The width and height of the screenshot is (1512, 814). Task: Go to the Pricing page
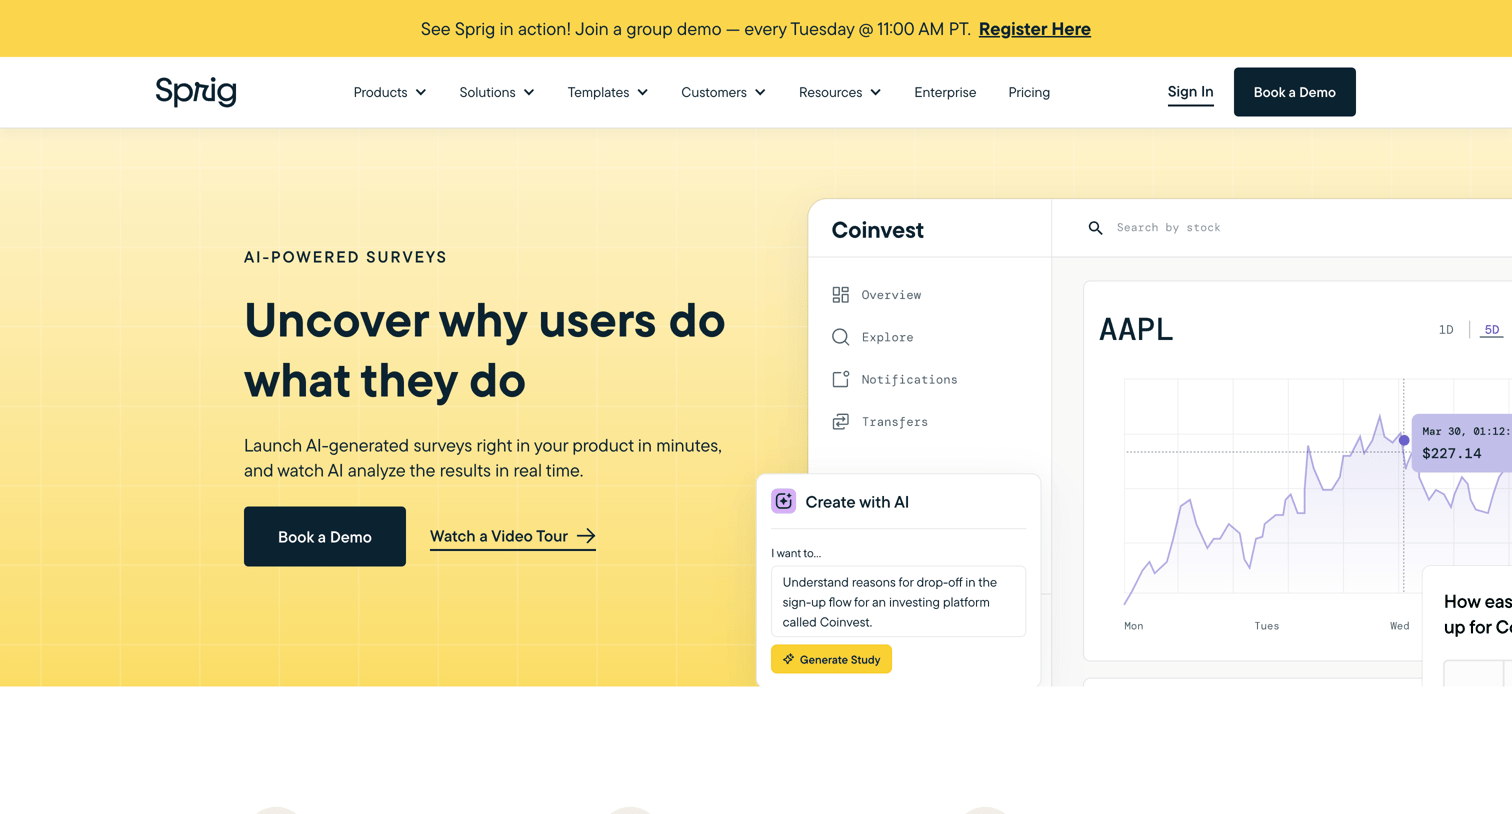(1029, 92)
